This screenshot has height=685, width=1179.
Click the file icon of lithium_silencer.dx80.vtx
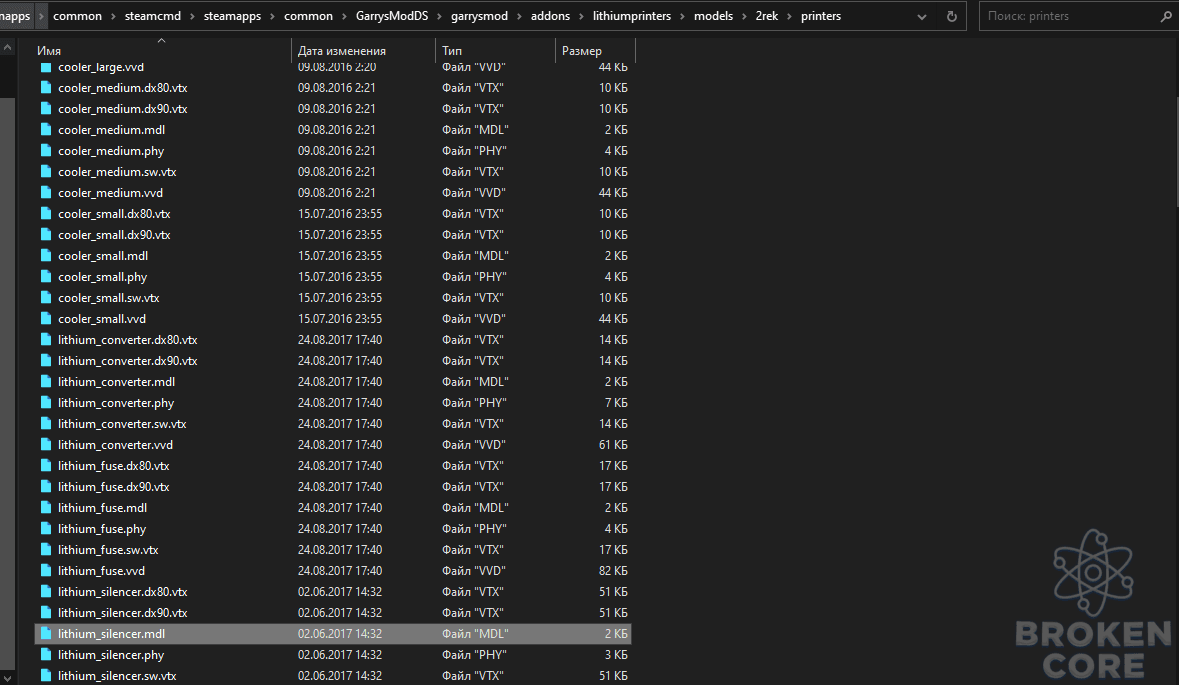coord(46,592)
